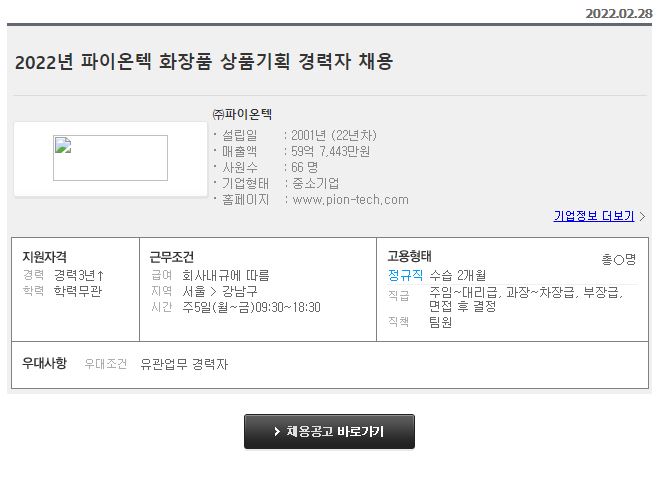Click the chevron next to 기업정보 더보기

click(642, 216)
